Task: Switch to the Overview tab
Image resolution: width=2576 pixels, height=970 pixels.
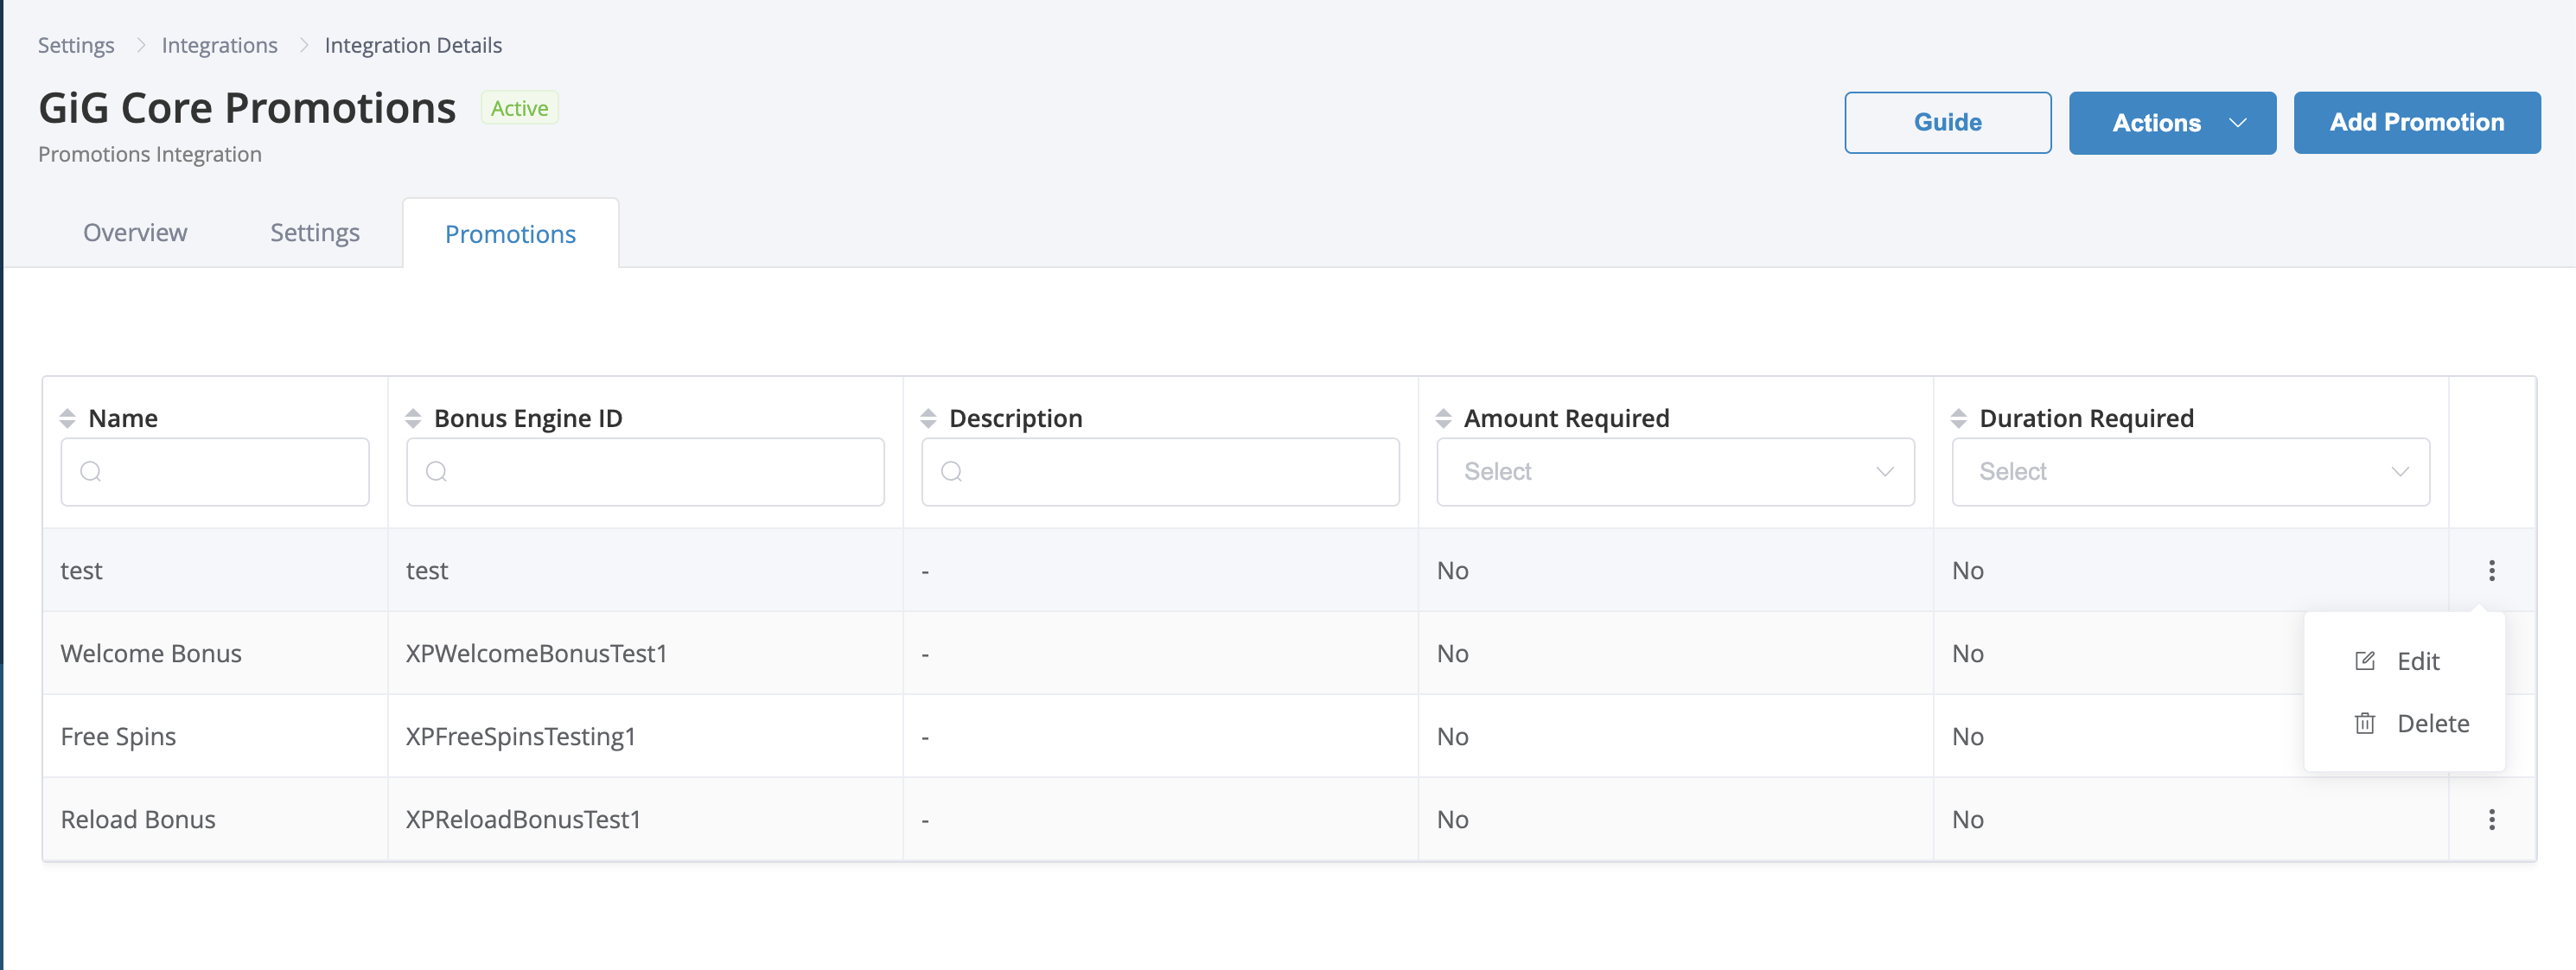Action: click(135, 233)
